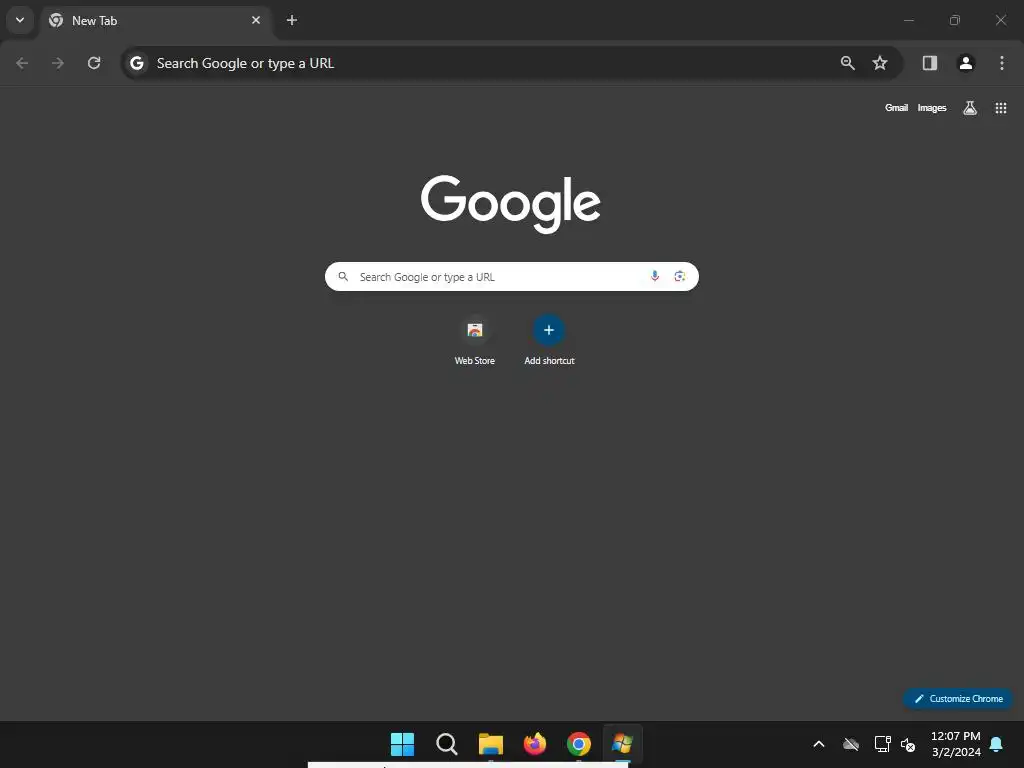
Task: Open File Explorer from taskbar
Action: (490, 744)
